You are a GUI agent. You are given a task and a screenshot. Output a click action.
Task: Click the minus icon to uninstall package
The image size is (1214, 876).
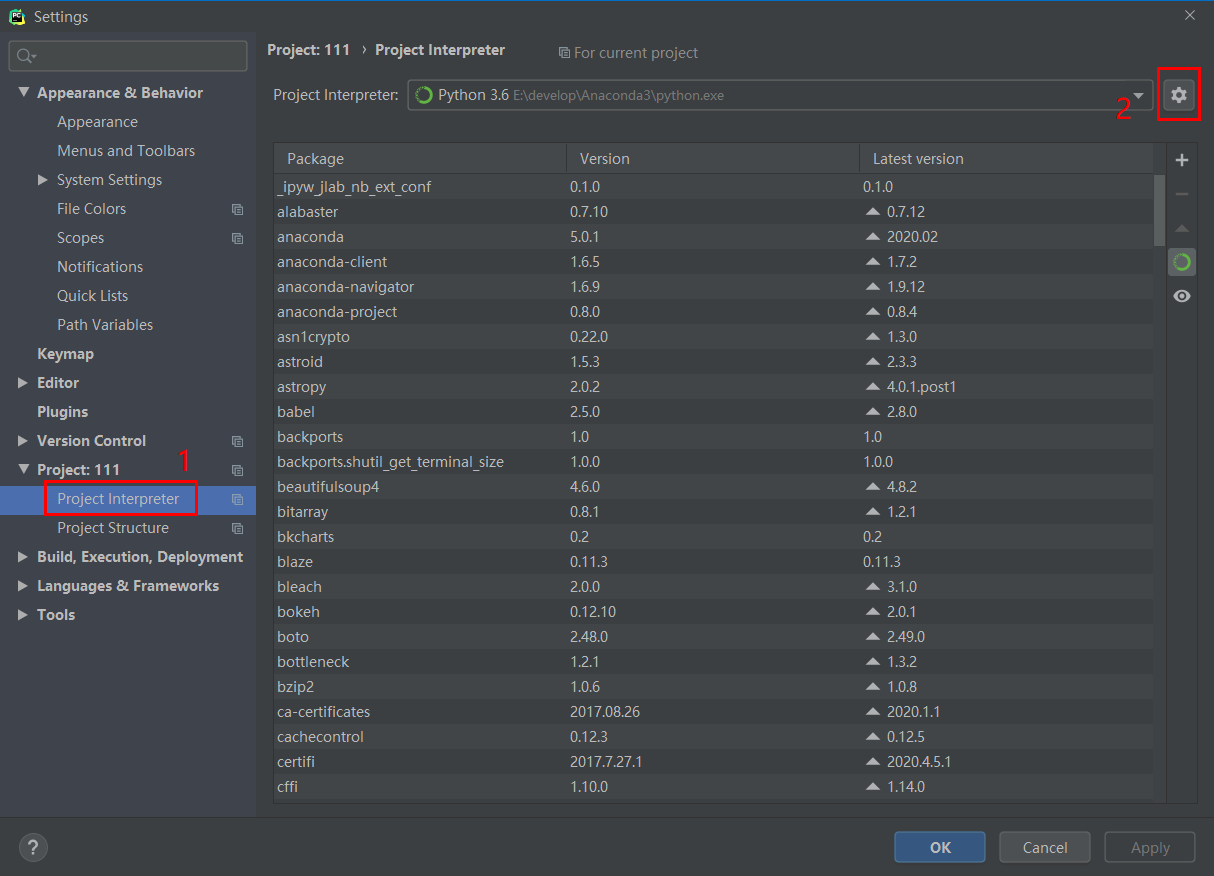[x=1182, y=194]
